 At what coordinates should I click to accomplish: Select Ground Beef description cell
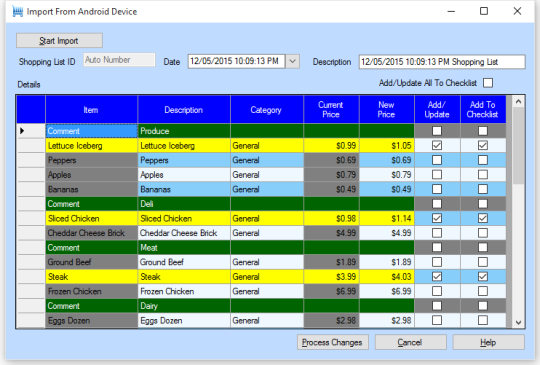184,262
